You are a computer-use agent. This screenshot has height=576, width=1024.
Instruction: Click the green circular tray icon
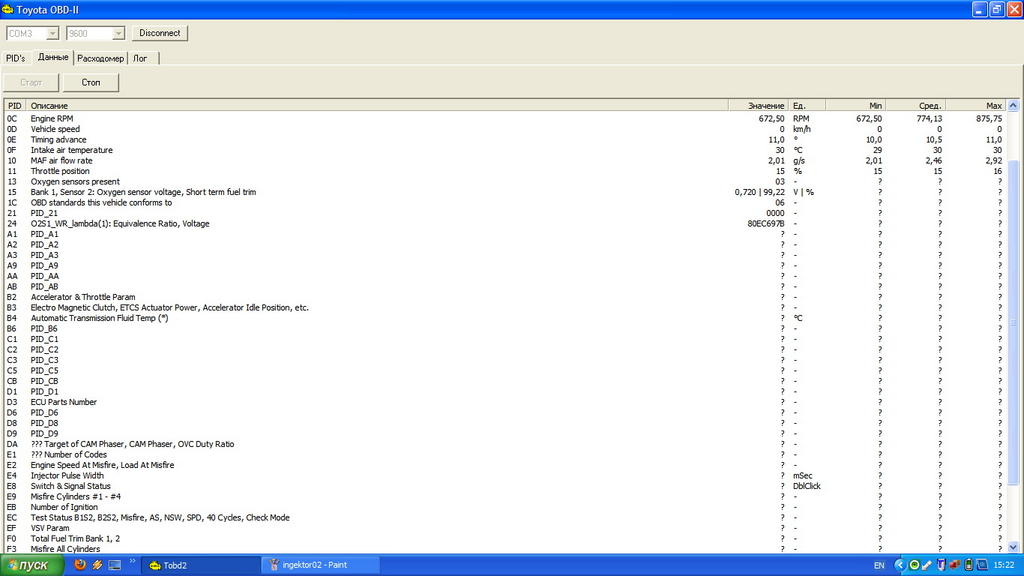[914, 565]
